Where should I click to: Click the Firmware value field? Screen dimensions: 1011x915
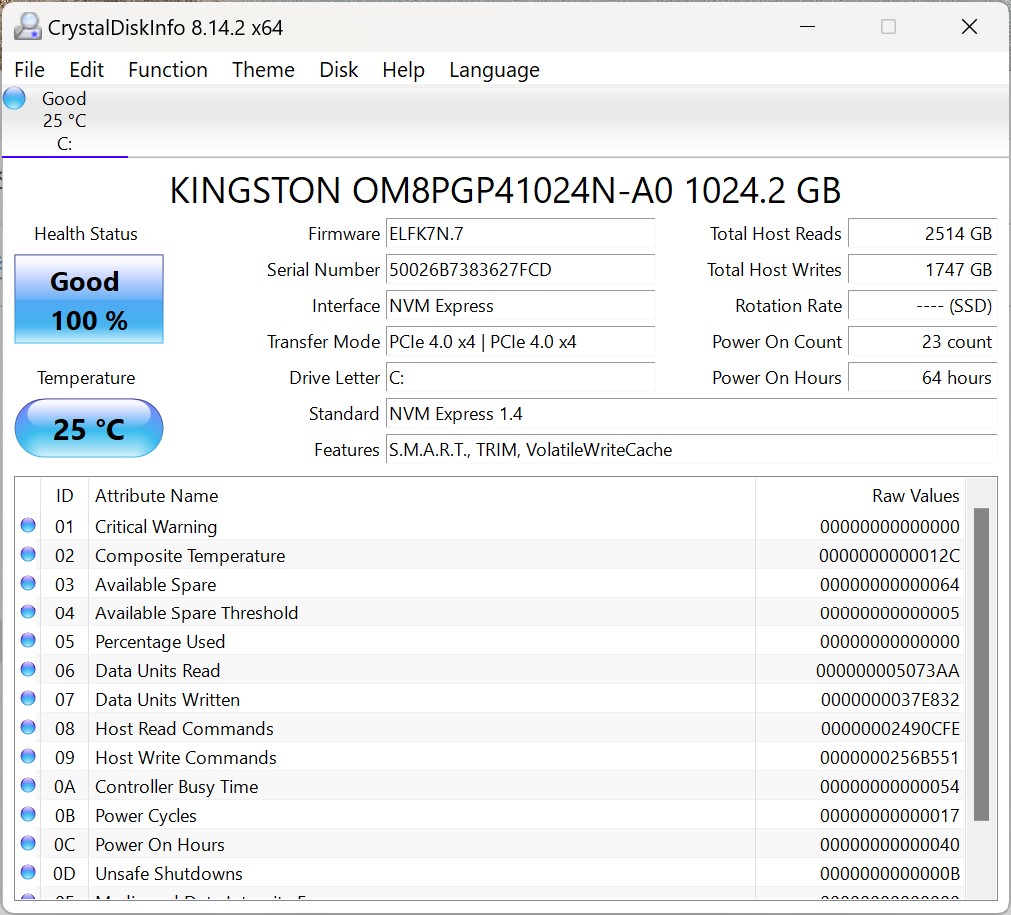click(x=520, y=234)
